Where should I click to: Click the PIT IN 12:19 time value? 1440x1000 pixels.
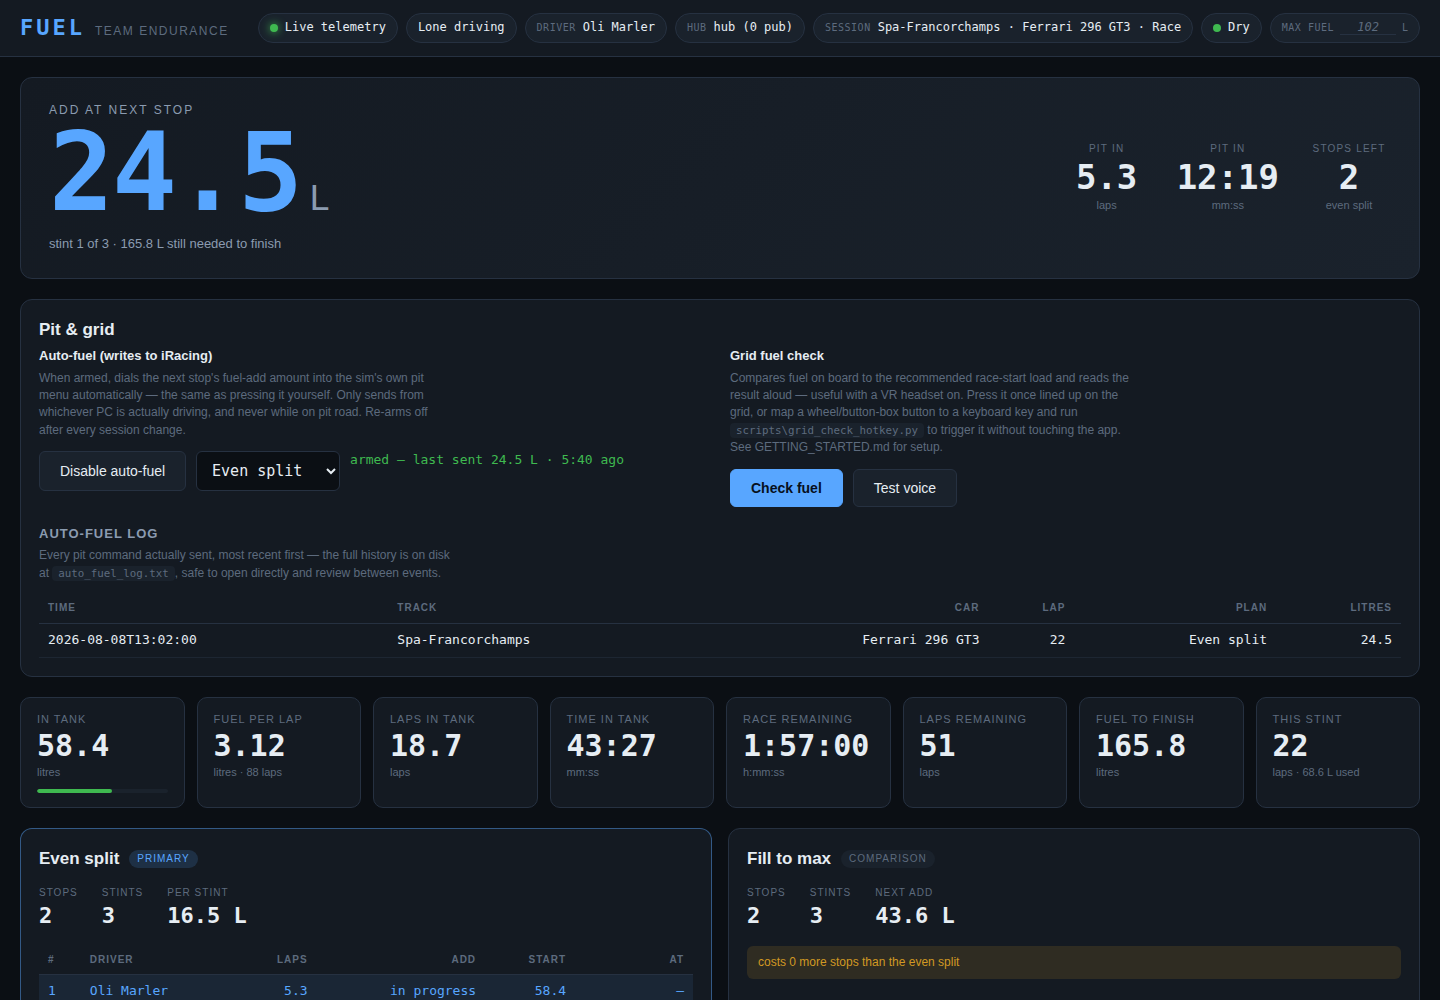pos(1228,177)
